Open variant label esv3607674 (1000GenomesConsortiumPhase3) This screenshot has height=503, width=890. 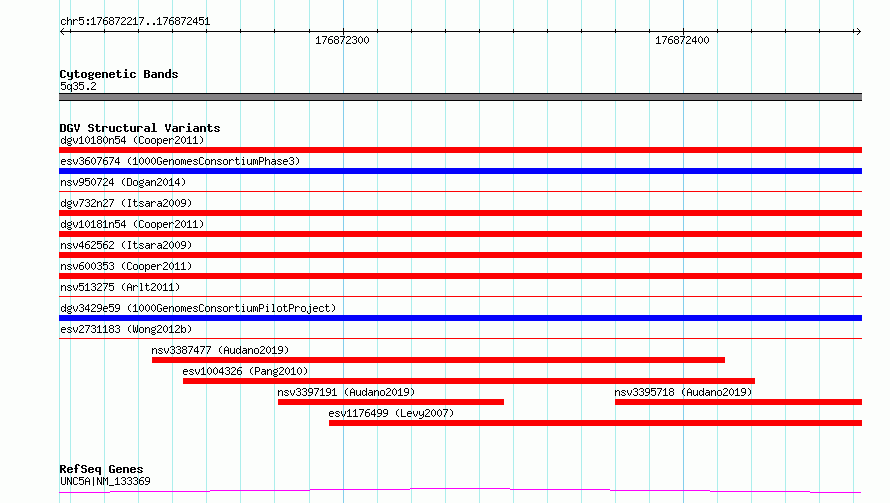180,161
